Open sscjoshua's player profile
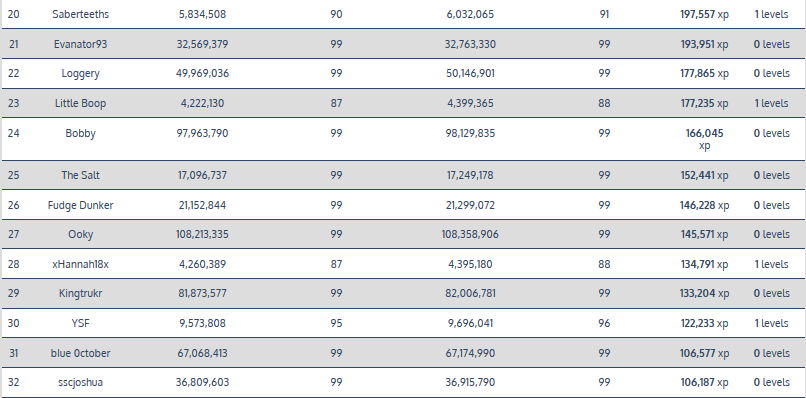The width and height of the screenshot is (806, 398). [81, 383]
